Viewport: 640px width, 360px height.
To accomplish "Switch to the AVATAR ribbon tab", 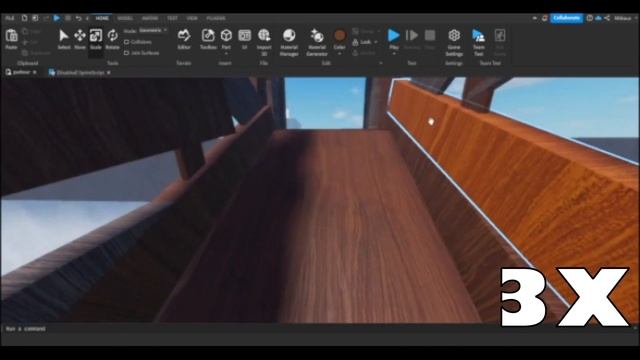I will (x=150, y=18).
